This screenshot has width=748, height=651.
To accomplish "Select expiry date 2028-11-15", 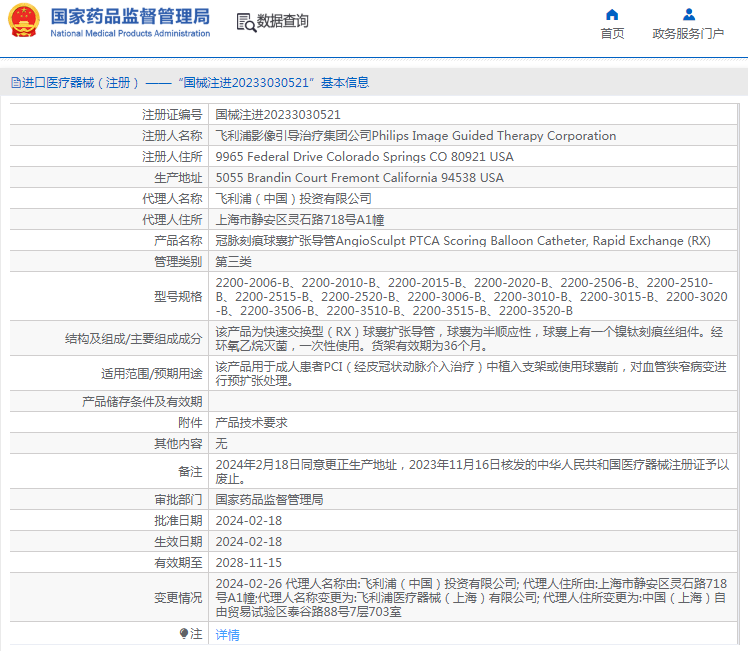I will [249, 563].
